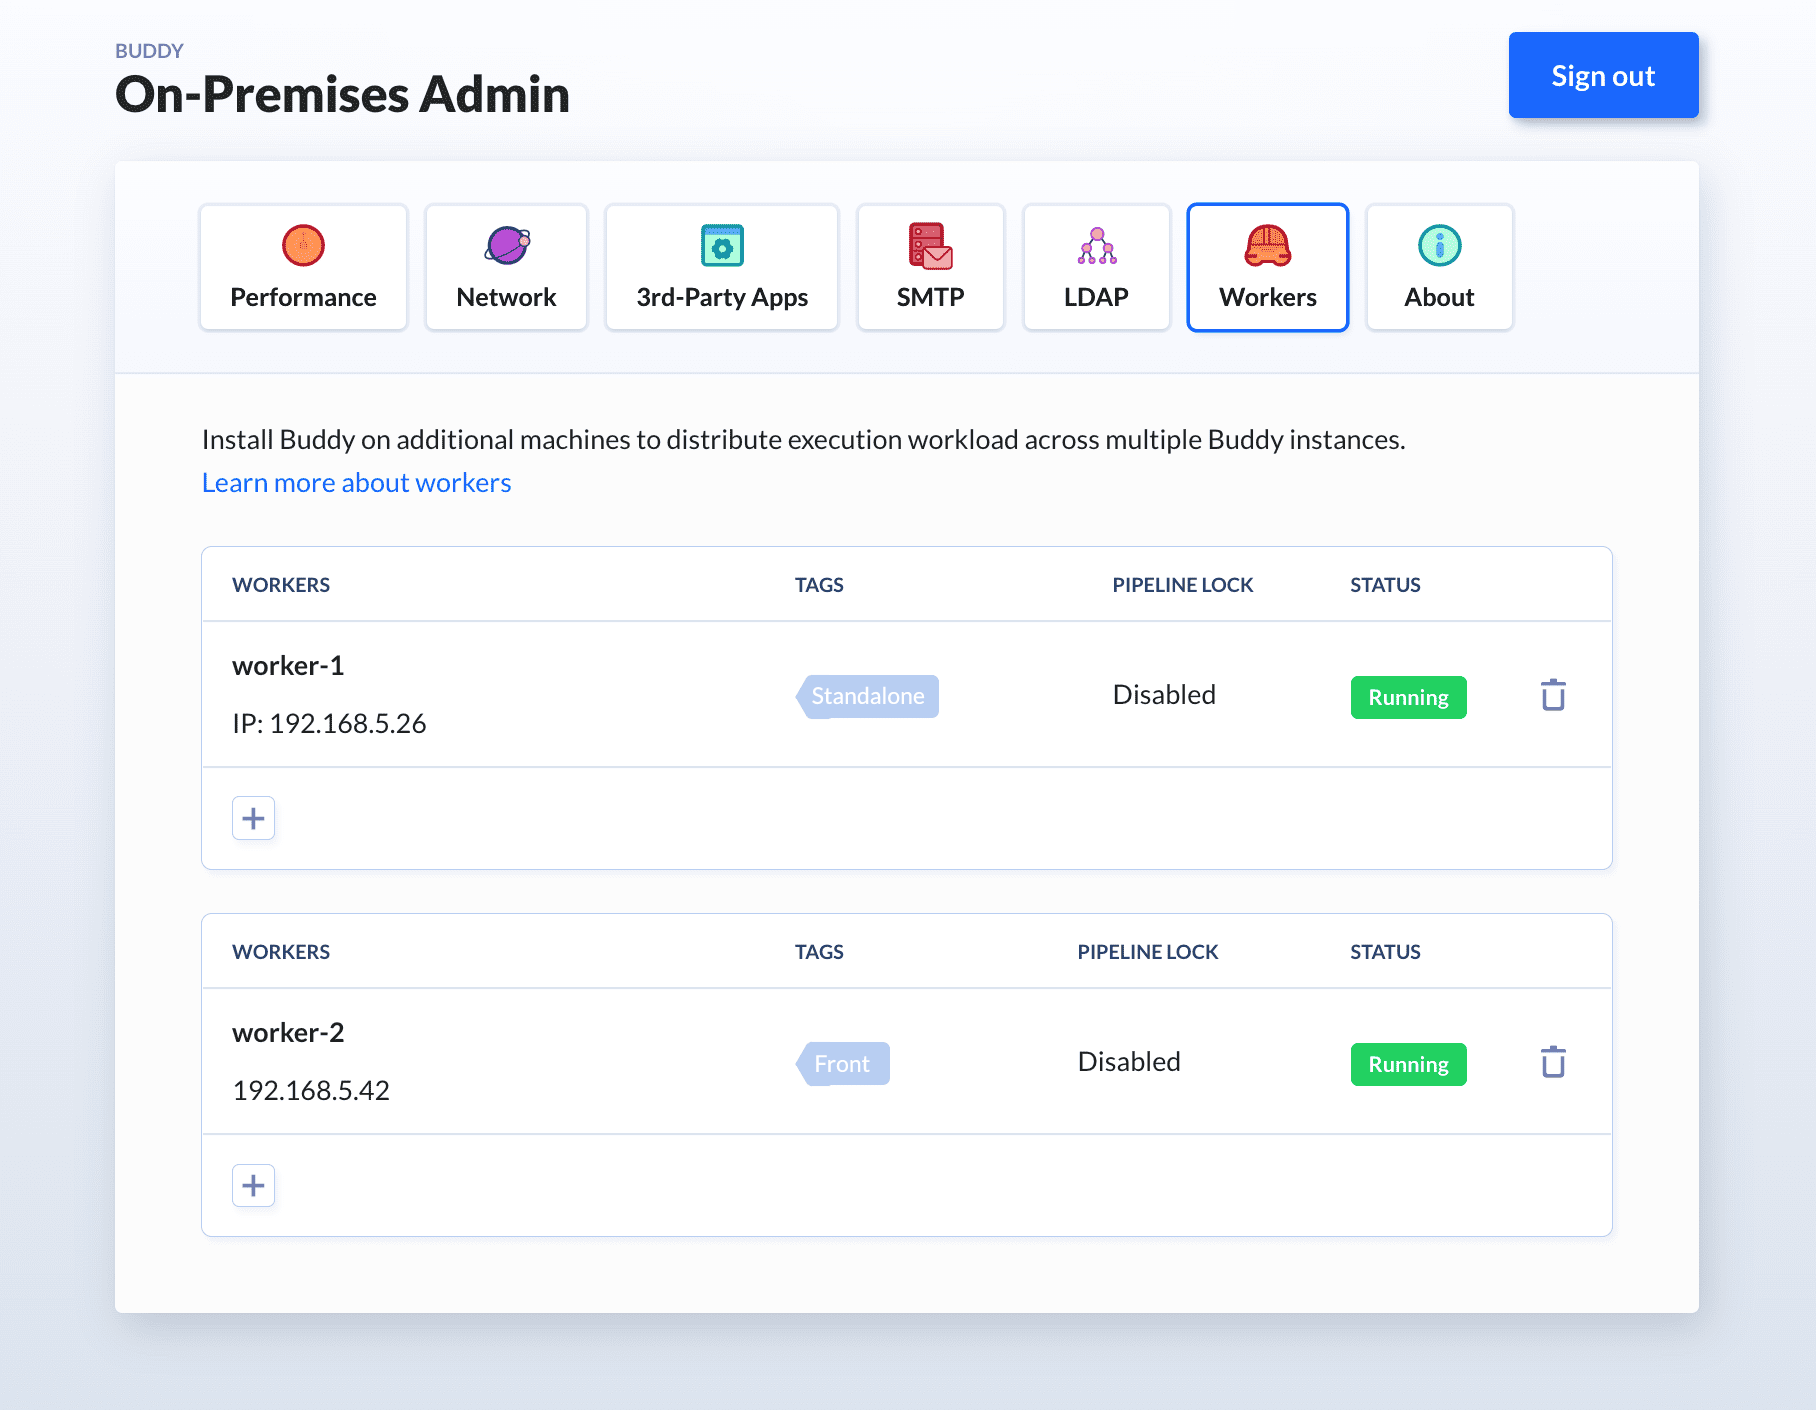Add a worker below worker-1
1816x1410 pixels.
[254, 818]
